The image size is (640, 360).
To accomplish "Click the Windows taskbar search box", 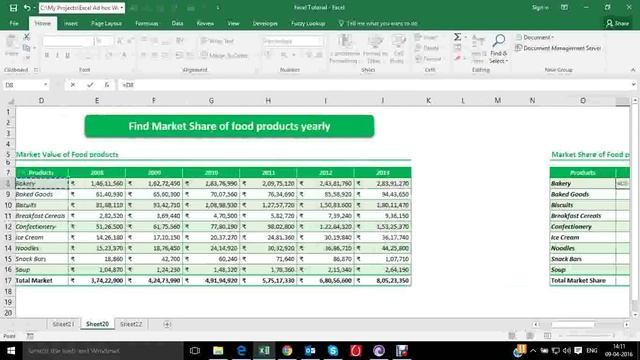I will pyautogui.click(x=102, y=351).
